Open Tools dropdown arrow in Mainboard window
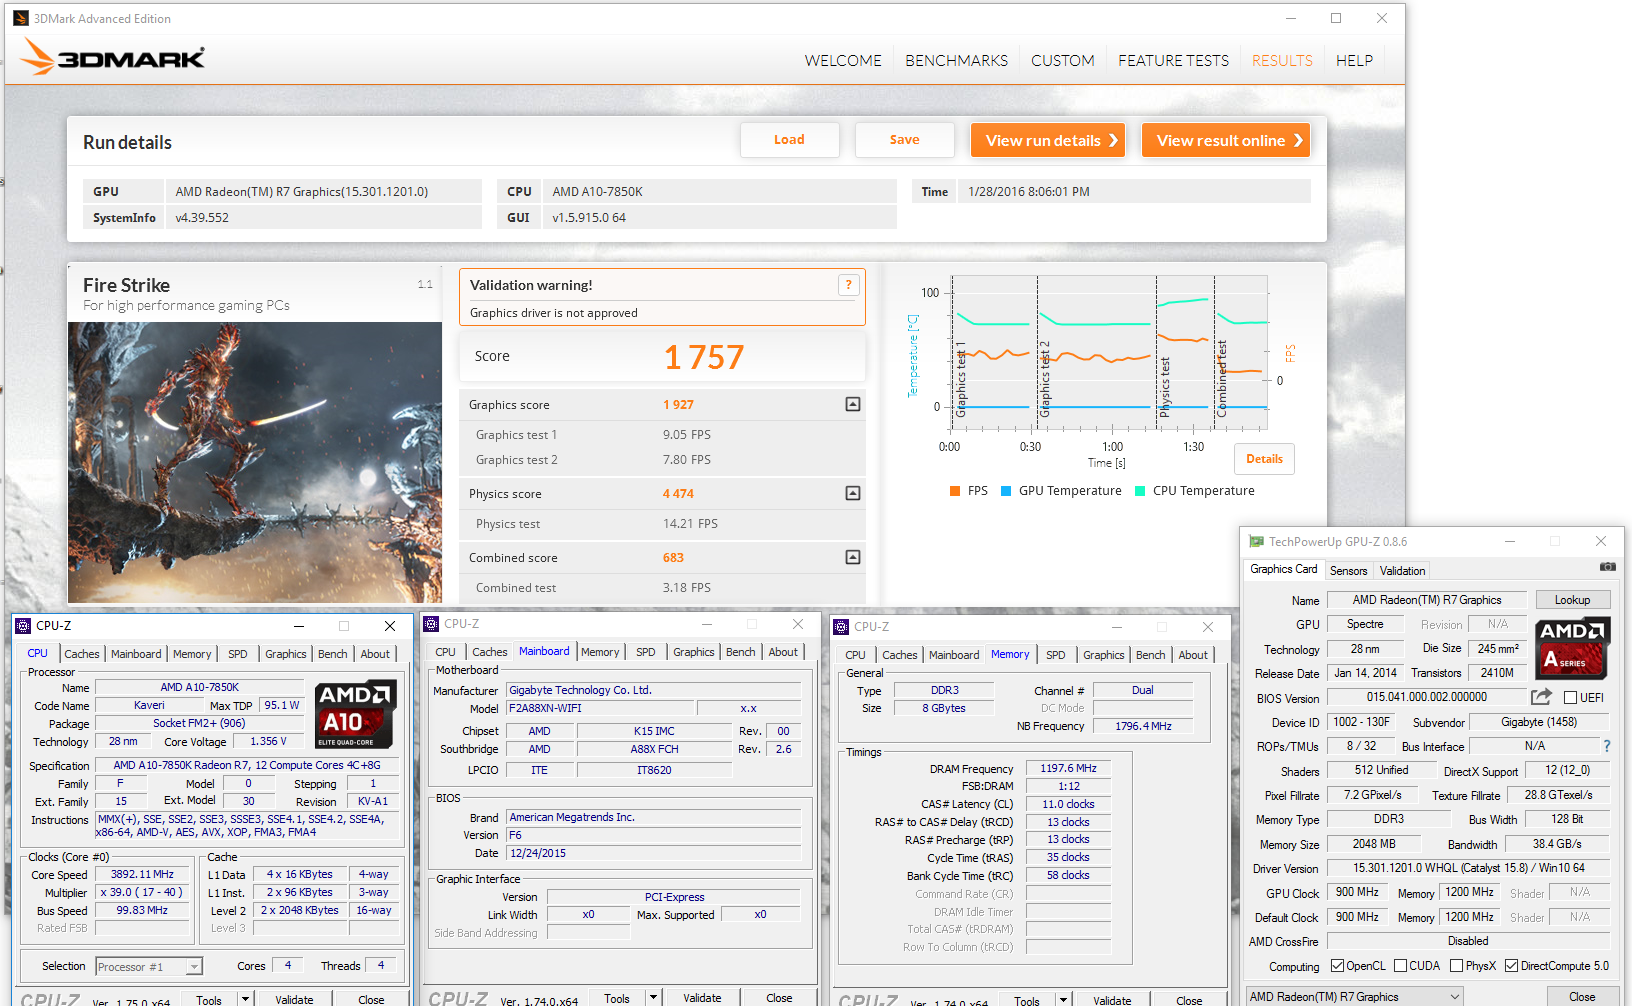Viewport: 1632px width, 1006px height. coord(653,997)
